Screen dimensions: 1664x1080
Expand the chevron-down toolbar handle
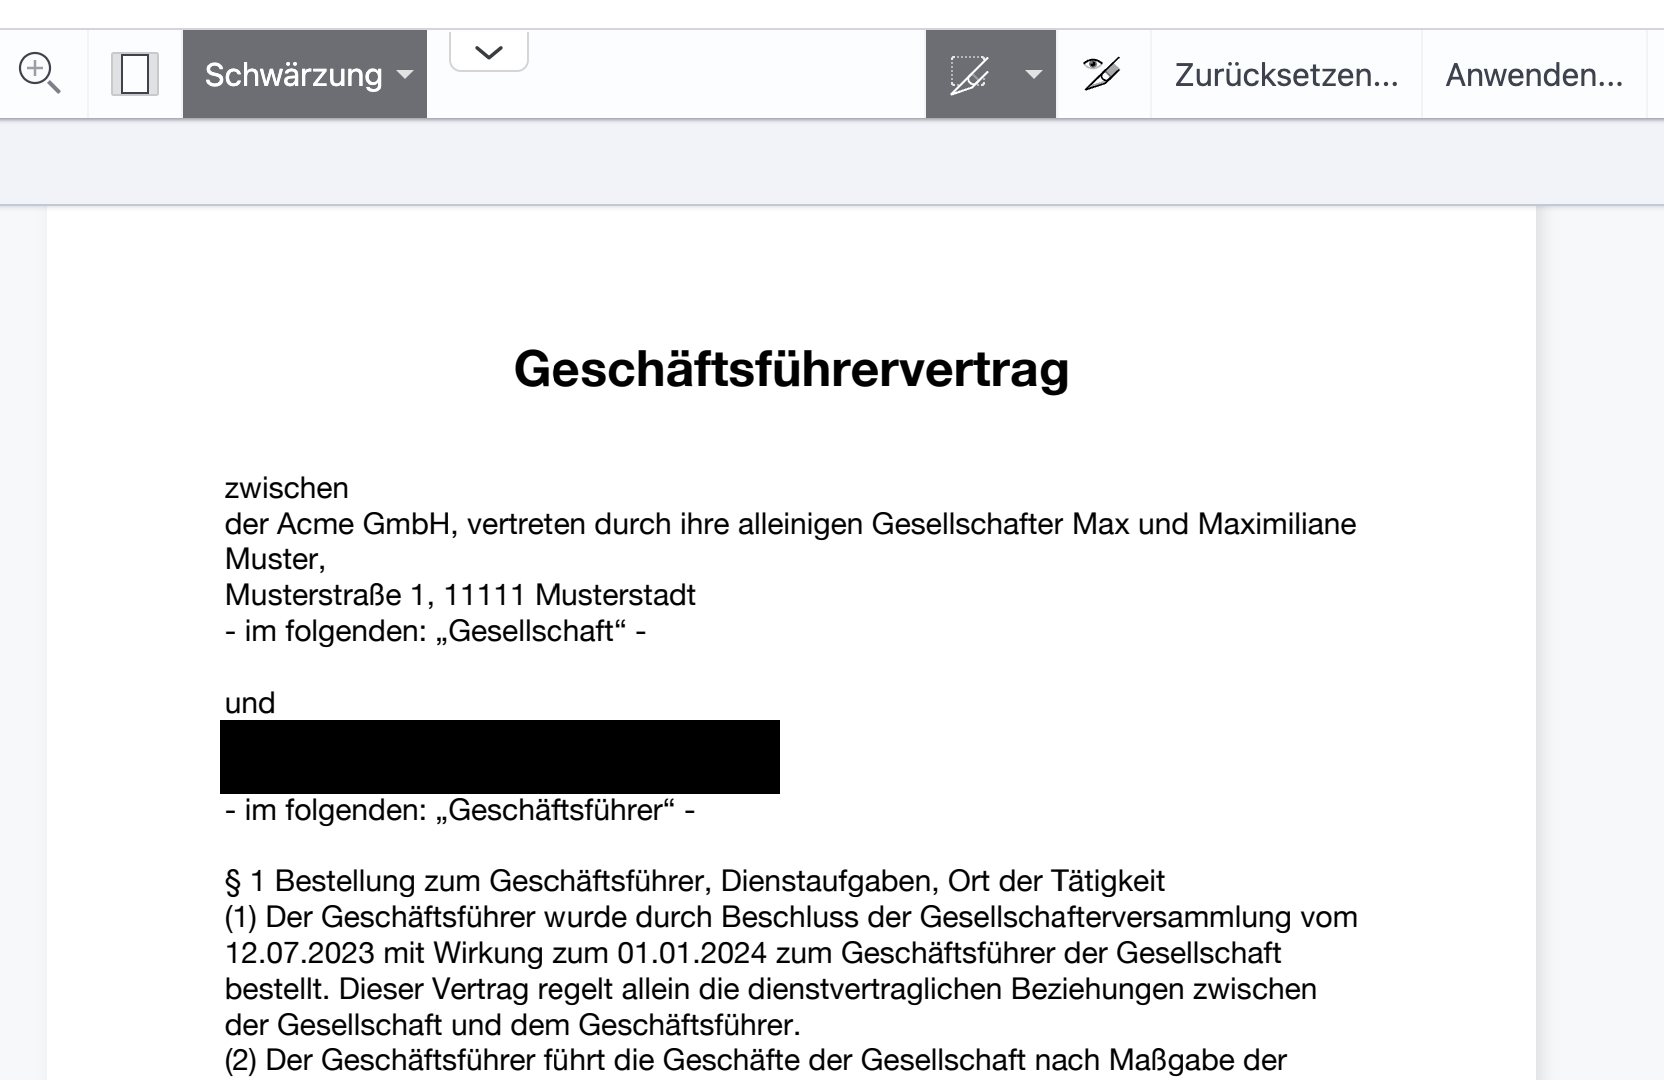pos(489,52)
